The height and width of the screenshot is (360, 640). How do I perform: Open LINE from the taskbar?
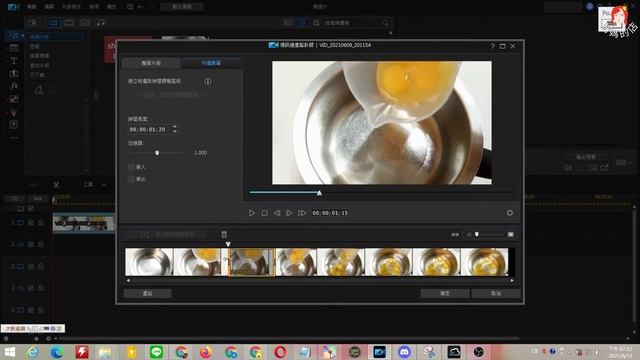tap(156, 352)
